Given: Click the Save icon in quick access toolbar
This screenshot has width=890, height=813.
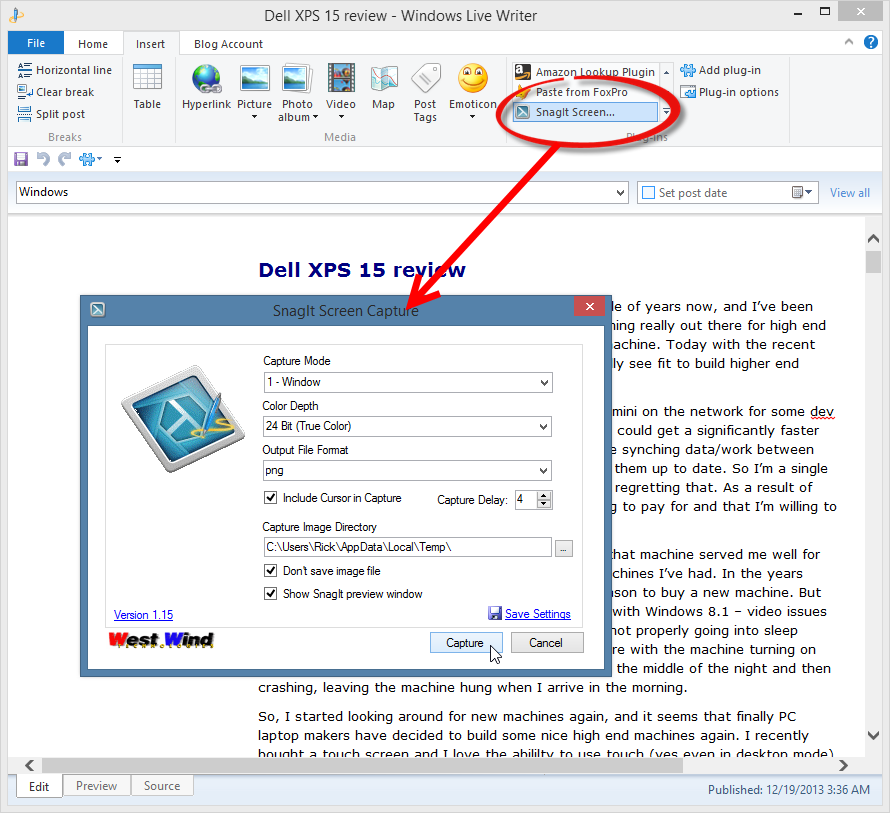Looking at the screenshot, I should [x=21, y=159].
